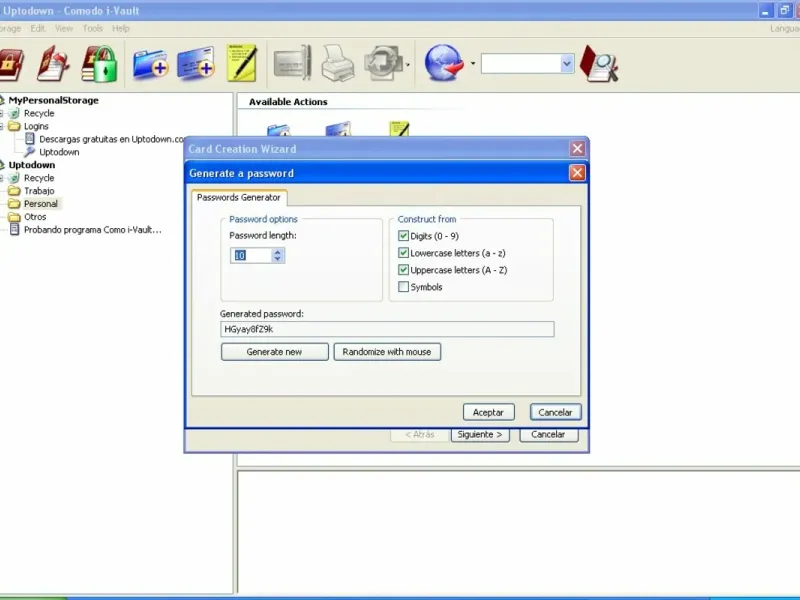Click the lock storage red book toolbar icon
Screen dimensions: 800x600
[x=10, y=64]
